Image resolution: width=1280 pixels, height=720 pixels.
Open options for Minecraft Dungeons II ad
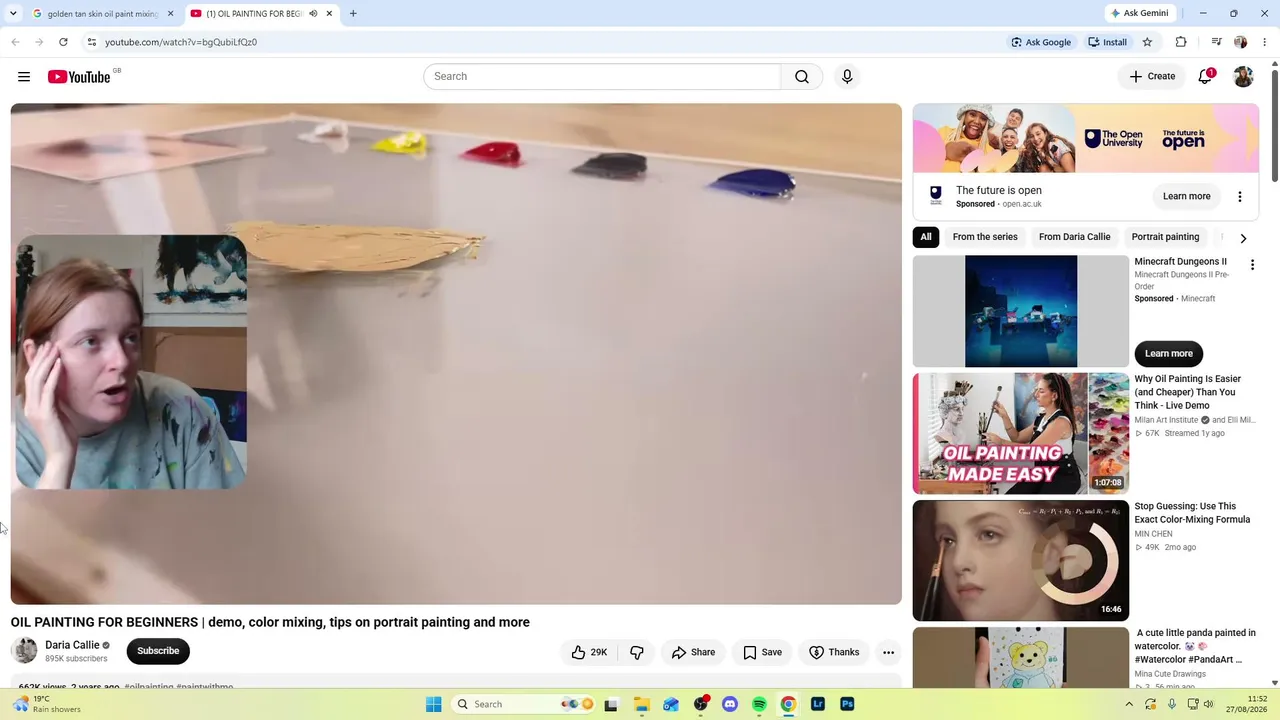pyautogui.click(x=1252, y=265)
